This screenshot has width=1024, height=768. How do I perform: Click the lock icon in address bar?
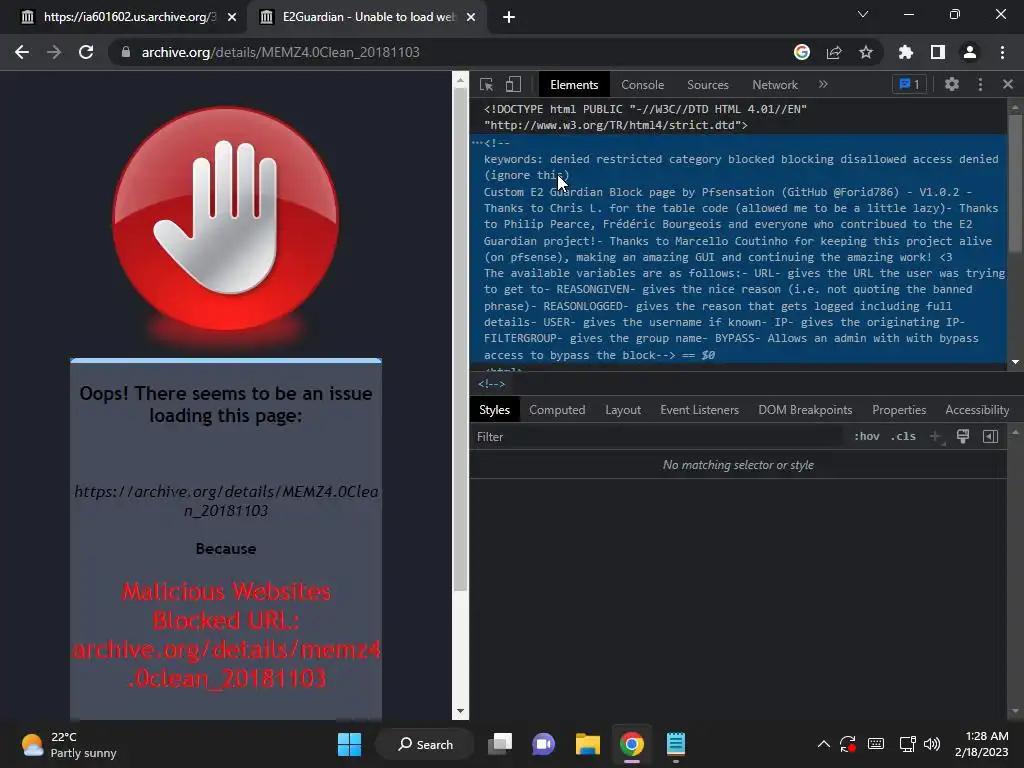(126, 52)
